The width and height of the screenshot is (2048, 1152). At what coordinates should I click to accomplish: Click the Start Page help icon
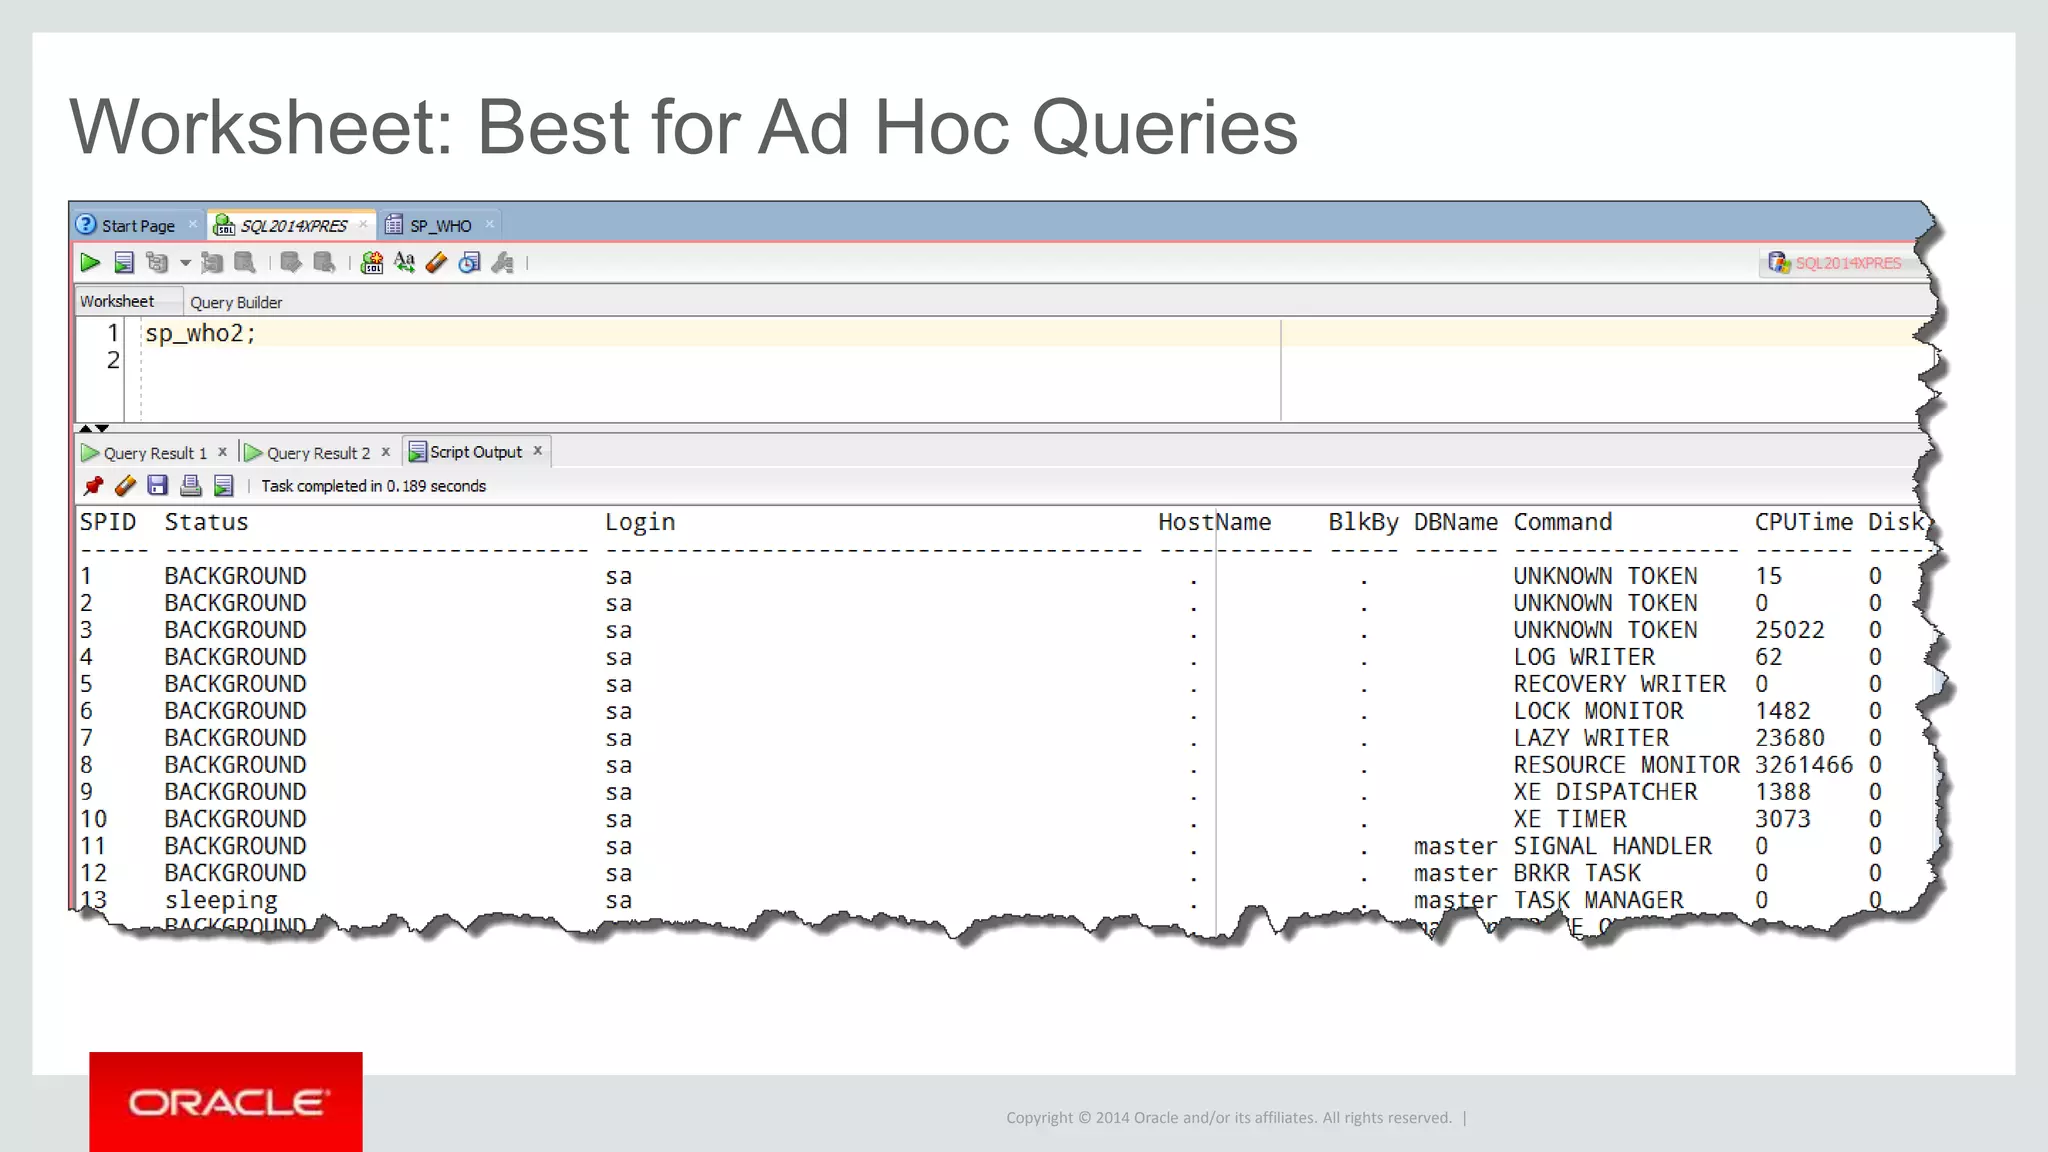(86, 224)
